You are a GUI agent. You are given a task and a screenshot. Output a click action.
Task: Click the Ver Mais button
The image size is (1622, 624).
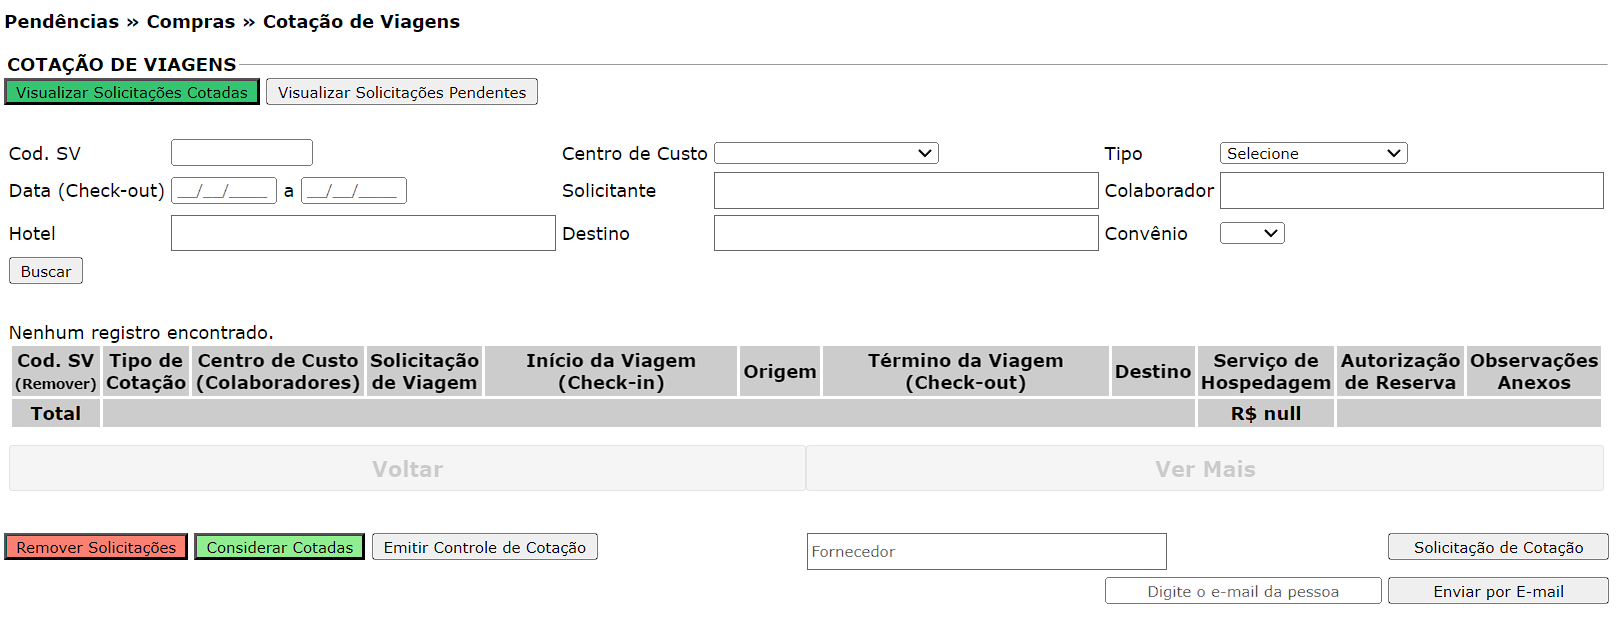(x=1204, y=469)
